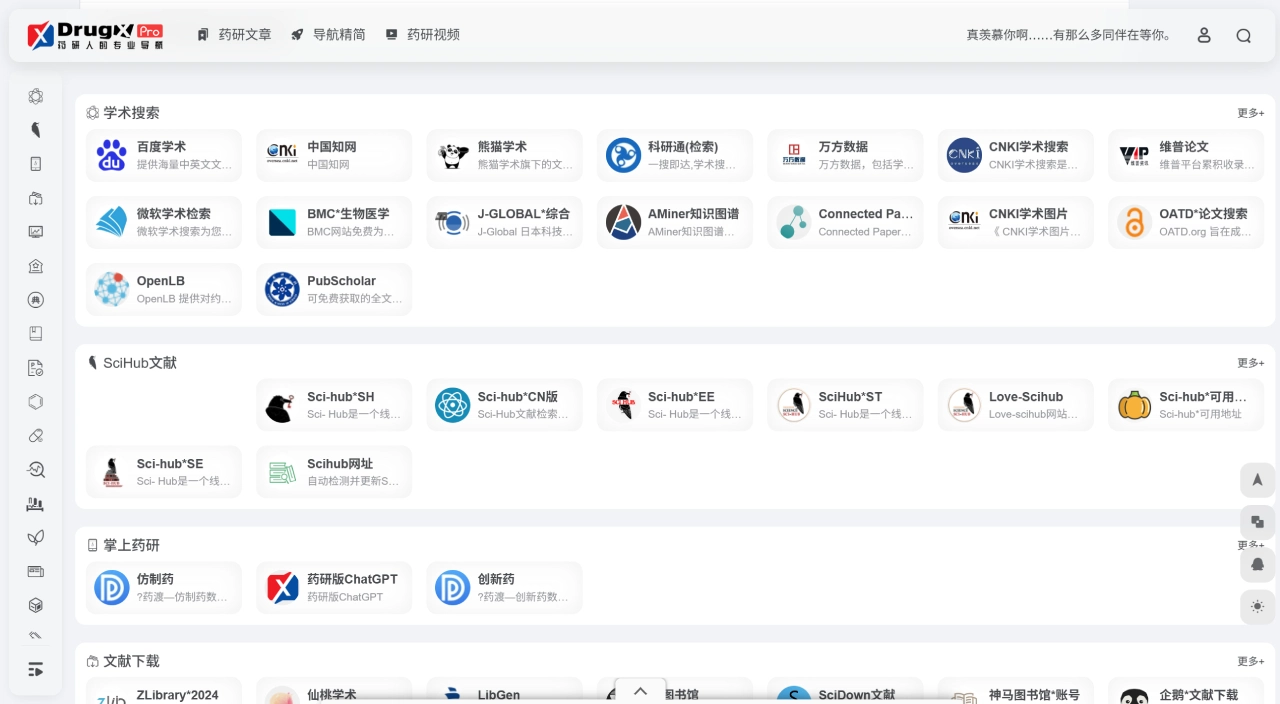Screen dimensions: 1280x704
Task: Click the floating QQ penguin button
Action: click(1257, 564)
